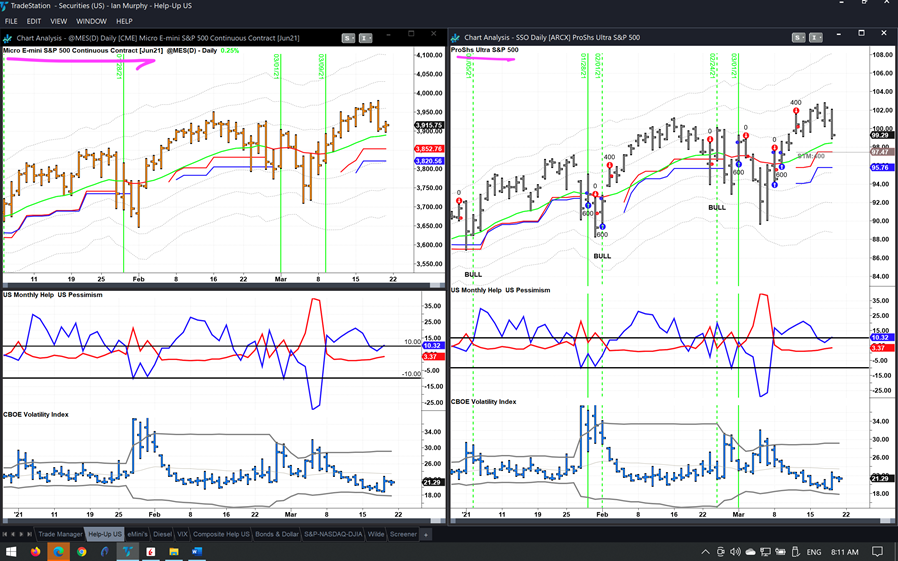Open the FILE menu
The width and height of the screenshot is (898, 561).
(x=11, y=21)
